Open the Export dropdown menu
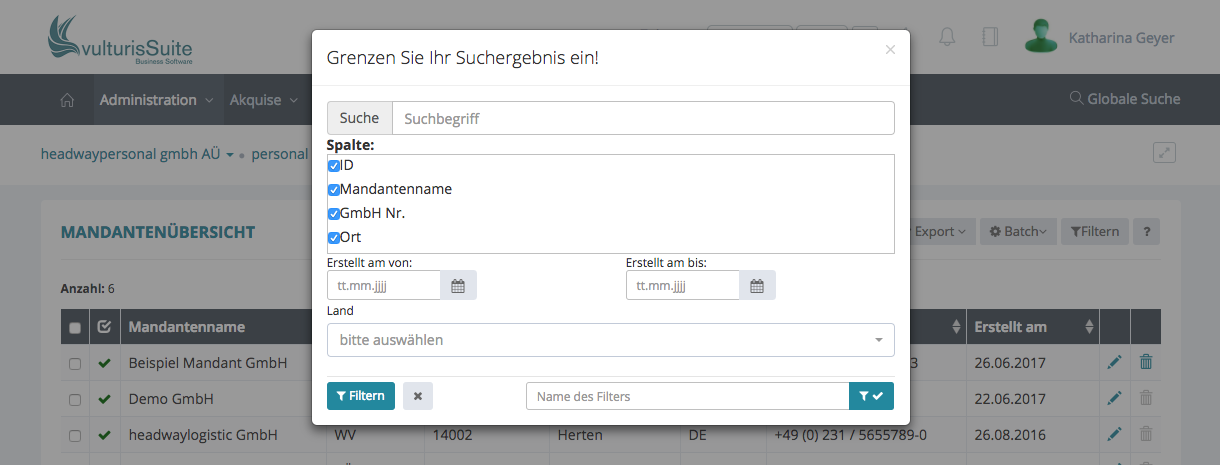The height and width of the screenshot is (465, 1220). tap(940, 232)
